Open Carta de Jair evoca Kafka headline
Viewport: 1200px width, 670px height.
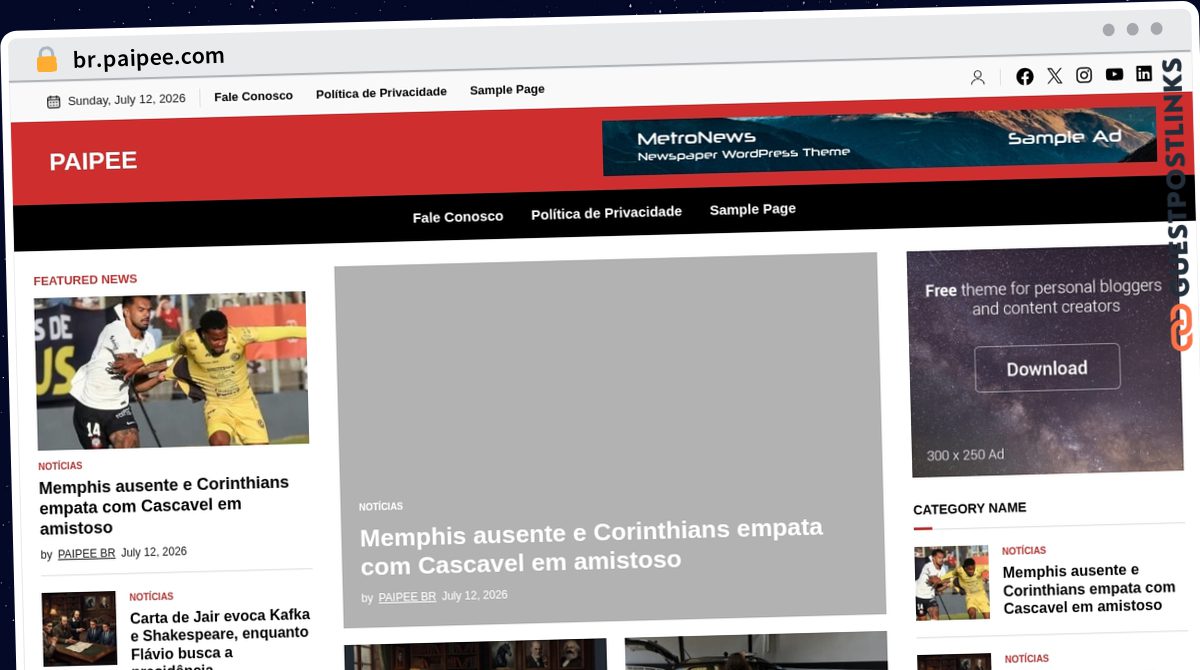[x=220, y=638]
